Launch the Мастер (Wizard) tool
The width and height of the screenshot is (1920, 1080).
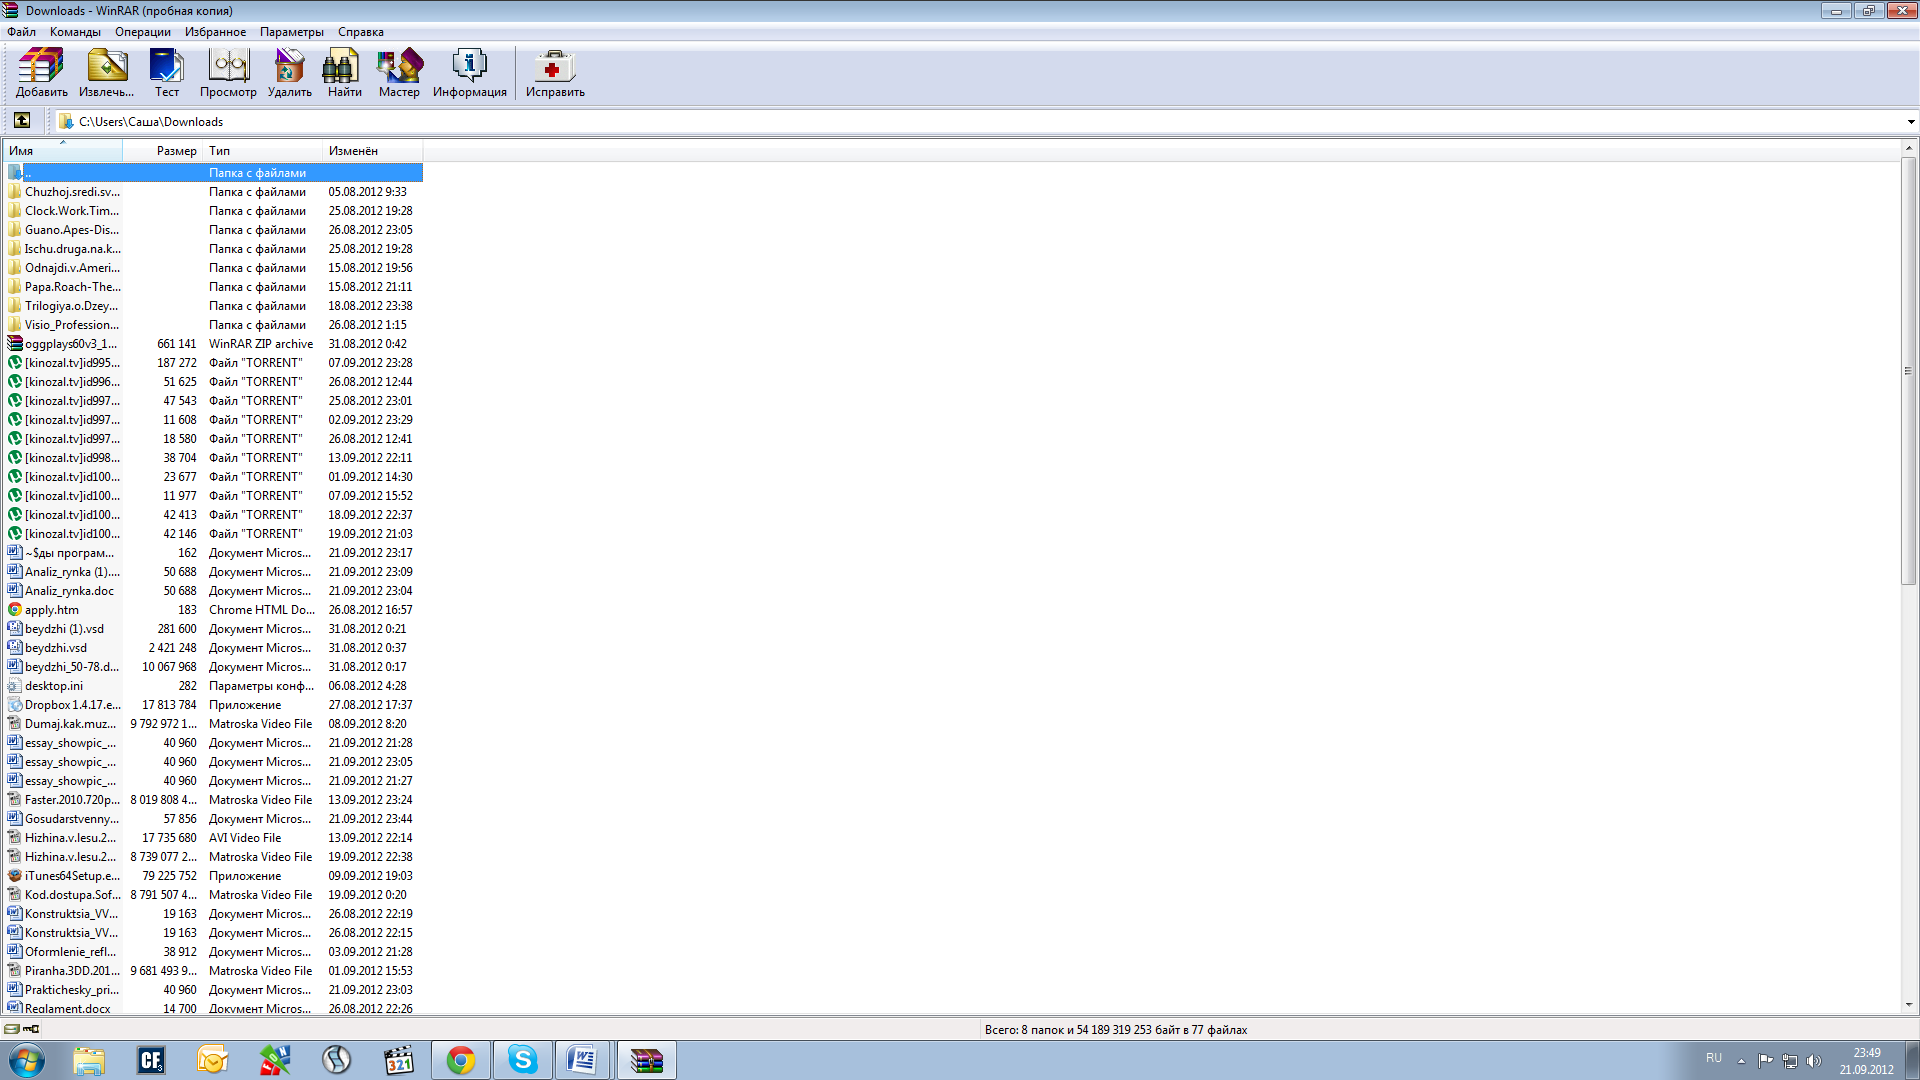399,74
